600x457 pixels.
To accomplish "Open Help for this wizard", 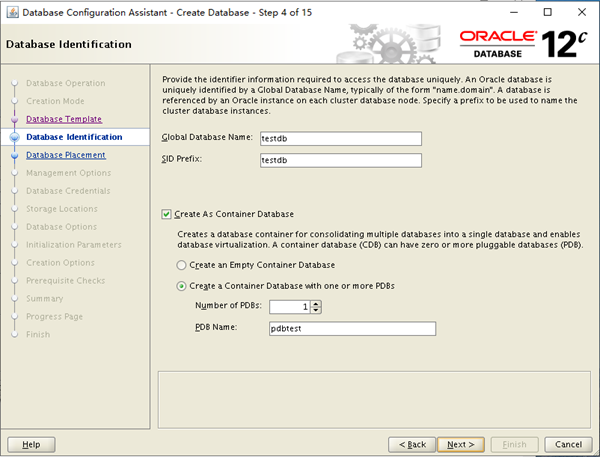I will [x=31, y=444].
